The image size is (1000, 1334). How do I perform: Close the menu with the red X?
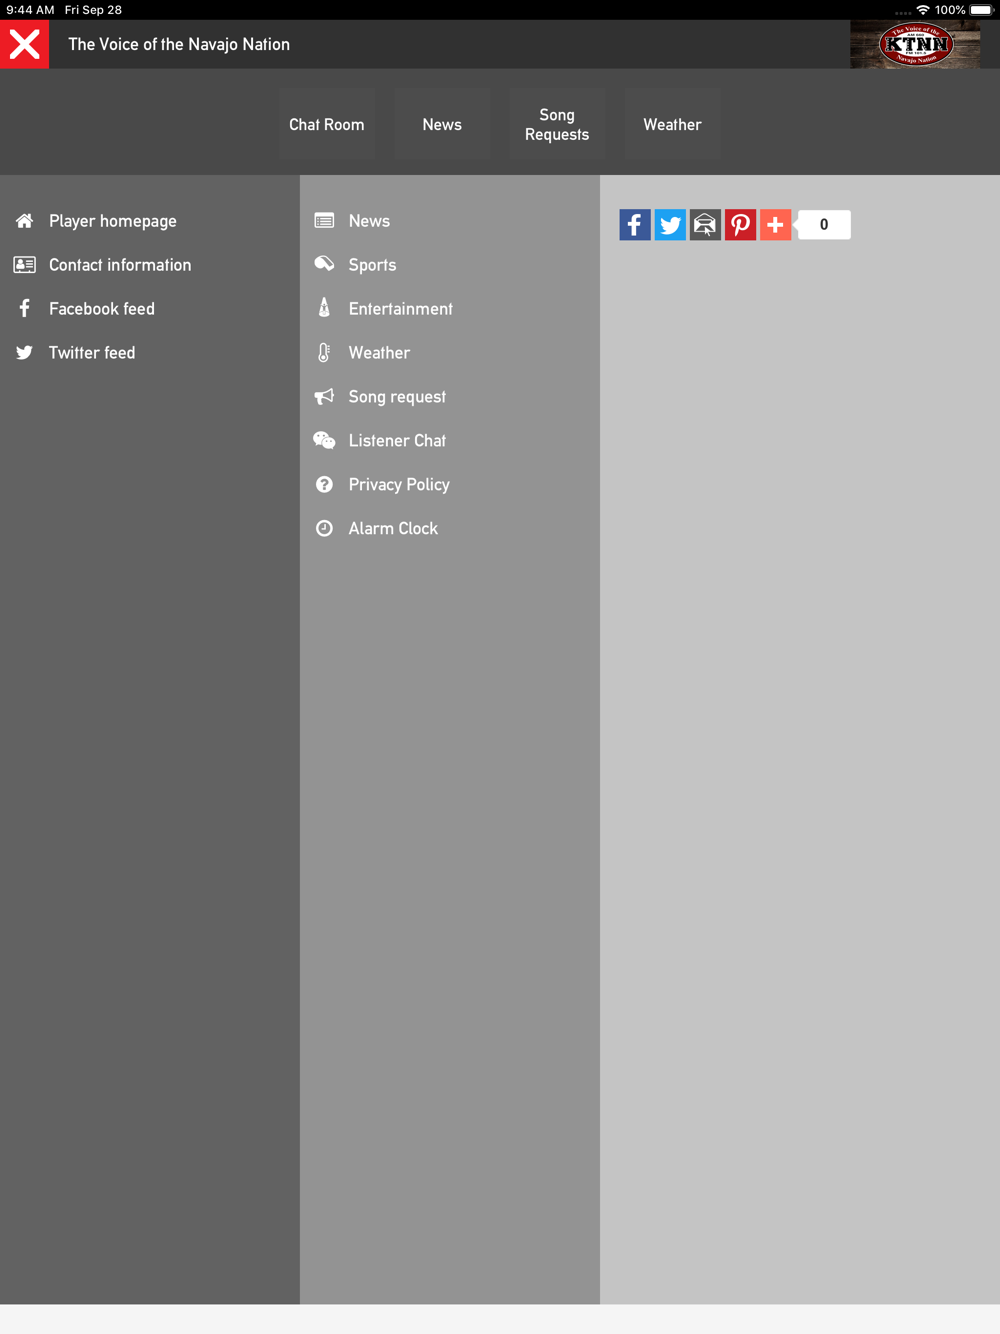pyautogui.click(x=24, y=44)
